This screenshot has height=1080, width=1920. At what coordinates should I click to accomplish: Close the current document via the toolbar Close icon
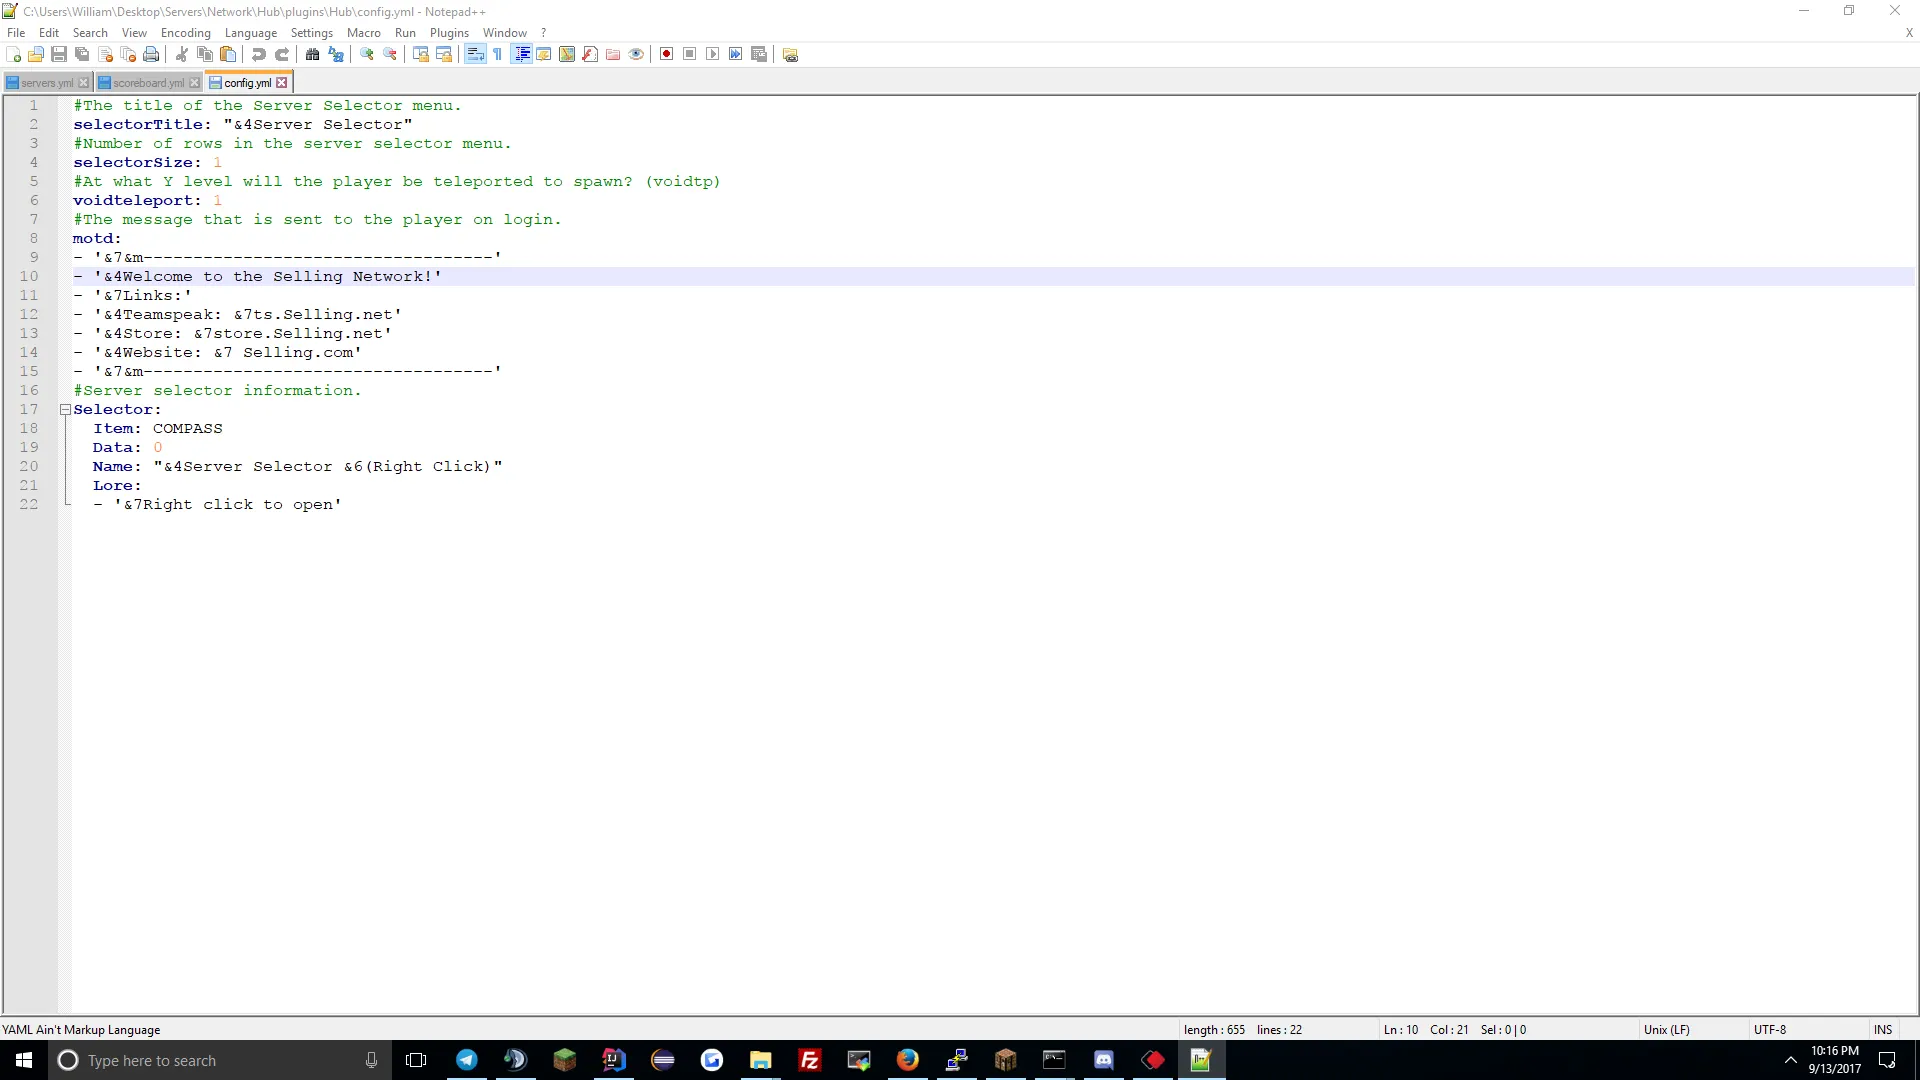105,54
